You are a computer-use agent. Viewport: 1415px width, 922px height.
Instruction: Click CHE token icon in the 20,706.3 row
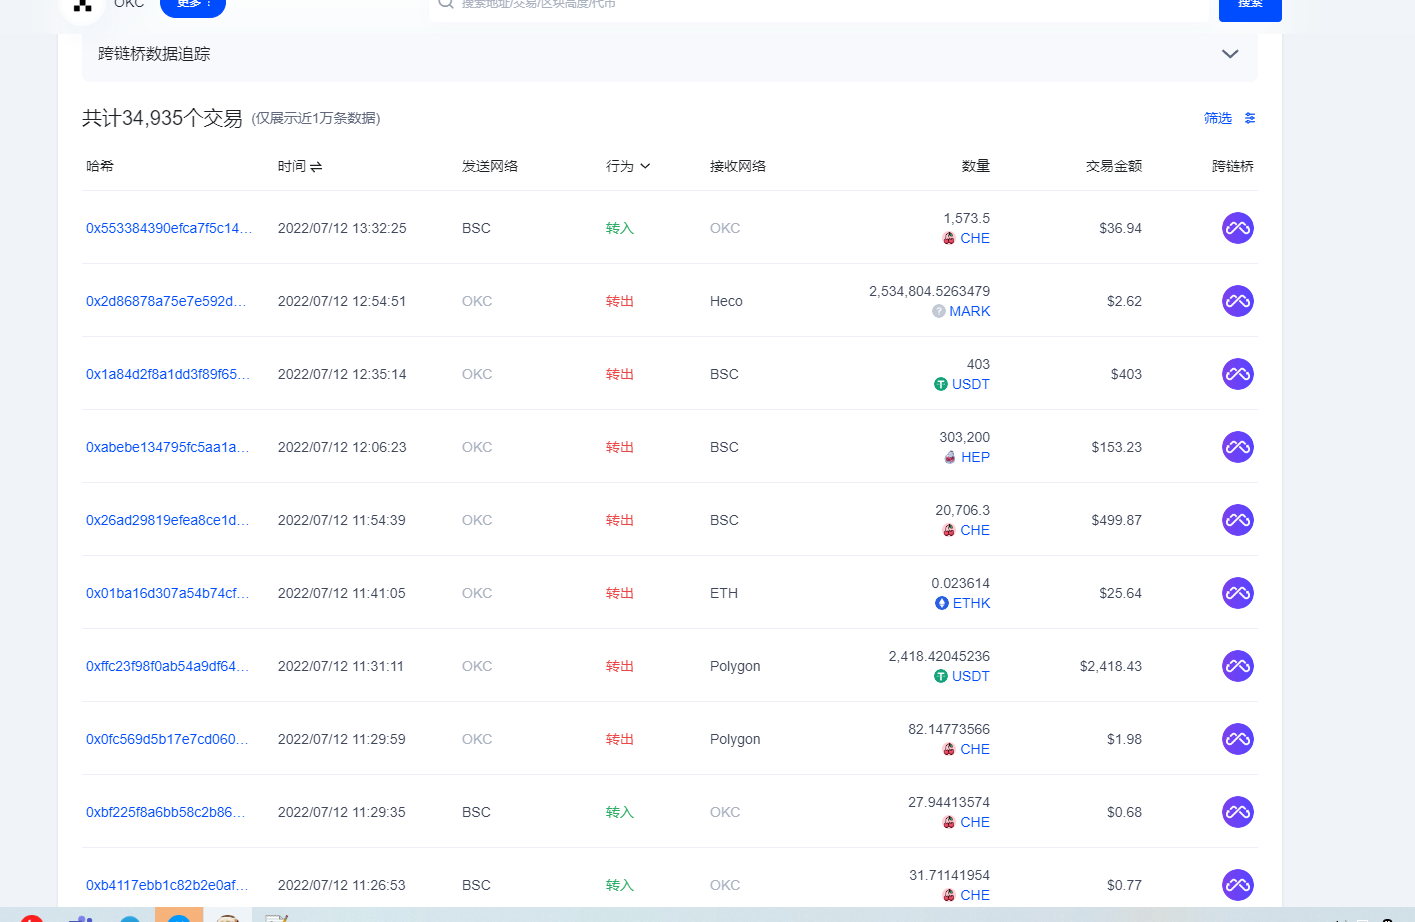coord(949,530)
